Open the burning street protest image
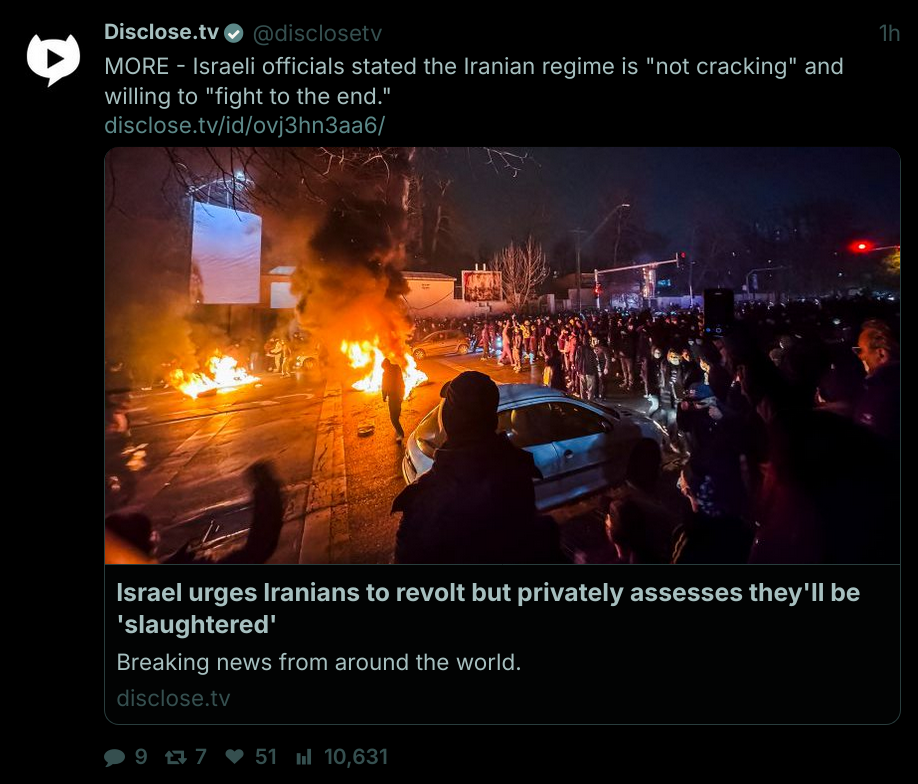This screenshot has width=918, height=784. click(x=502, y=355)
